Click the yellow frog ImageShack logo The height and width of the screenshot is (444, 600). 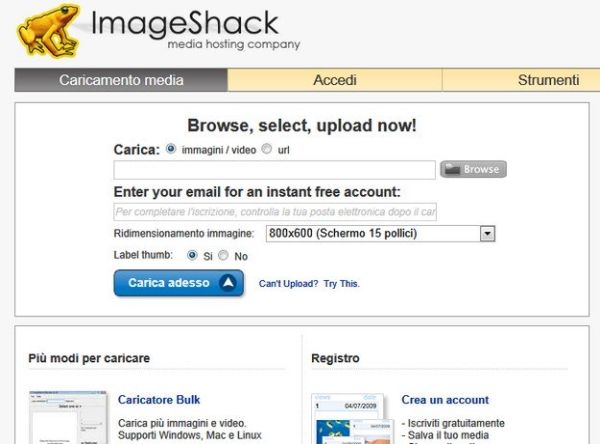point(46,29)
